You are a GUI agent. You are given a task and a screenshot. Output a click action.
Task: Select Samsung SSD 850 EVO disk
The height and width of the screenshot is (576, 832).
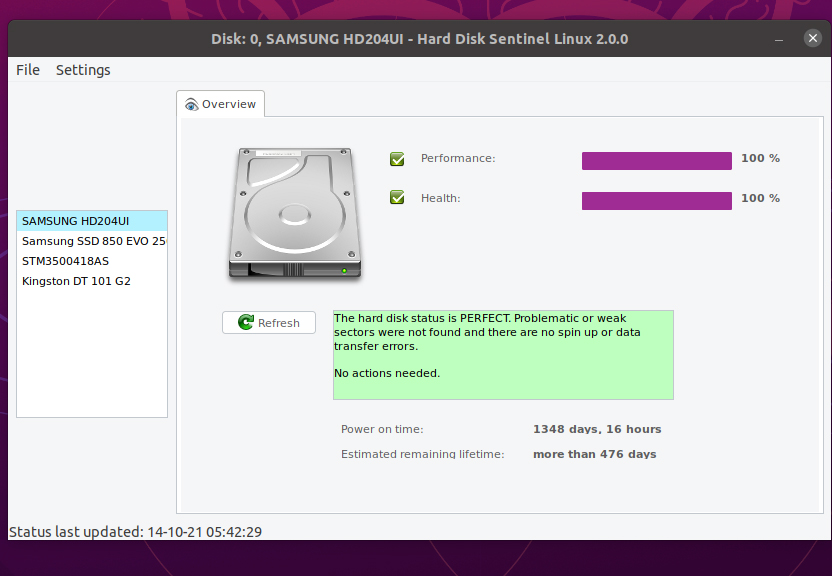92,241
